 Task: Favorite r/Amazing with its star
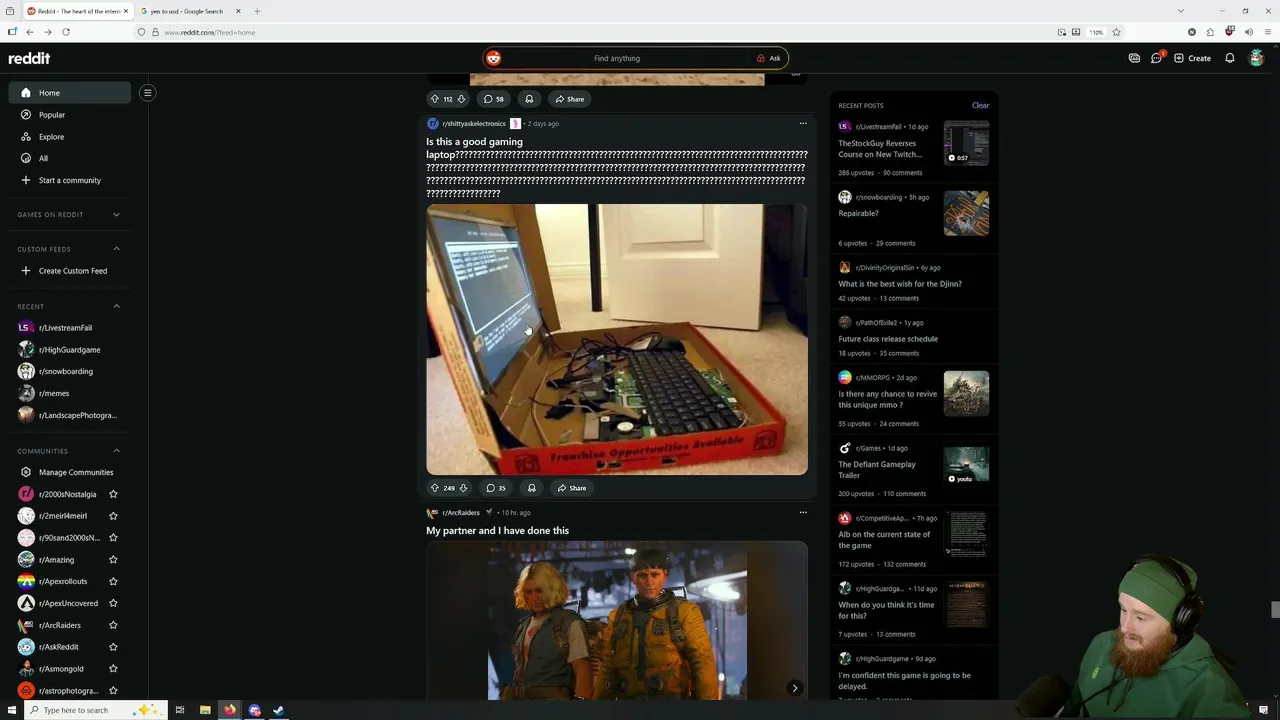tap(113, 560)
